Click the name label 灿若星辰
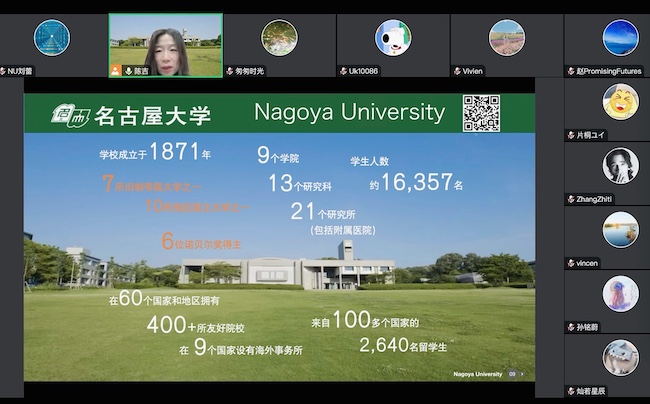Image resolution: width=650 pixels, height=404 pixels. 591,391
